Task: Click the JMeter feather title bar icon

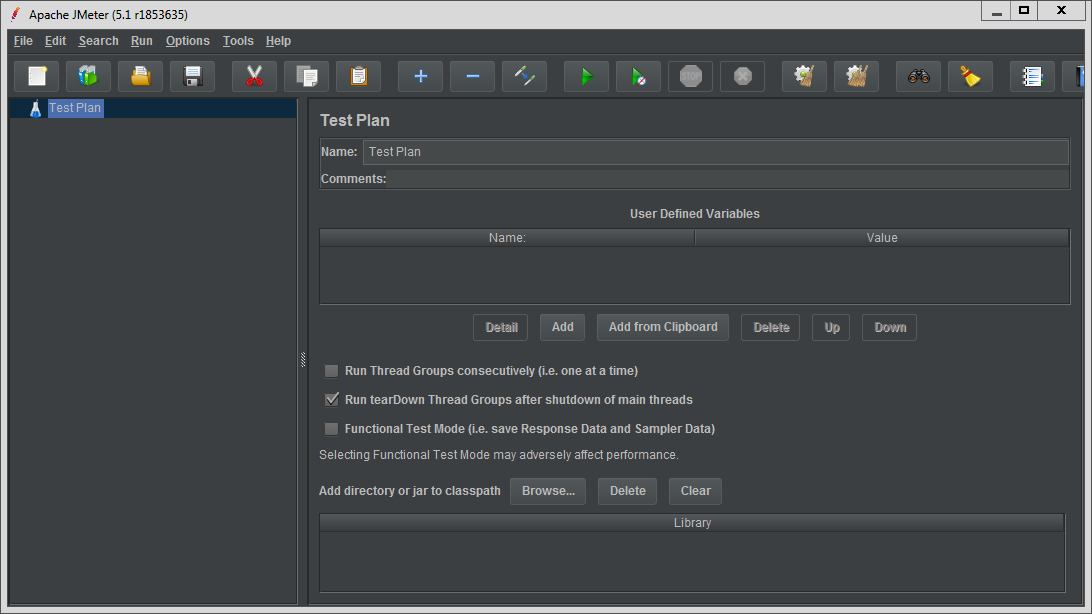Action: click(15, 14)
